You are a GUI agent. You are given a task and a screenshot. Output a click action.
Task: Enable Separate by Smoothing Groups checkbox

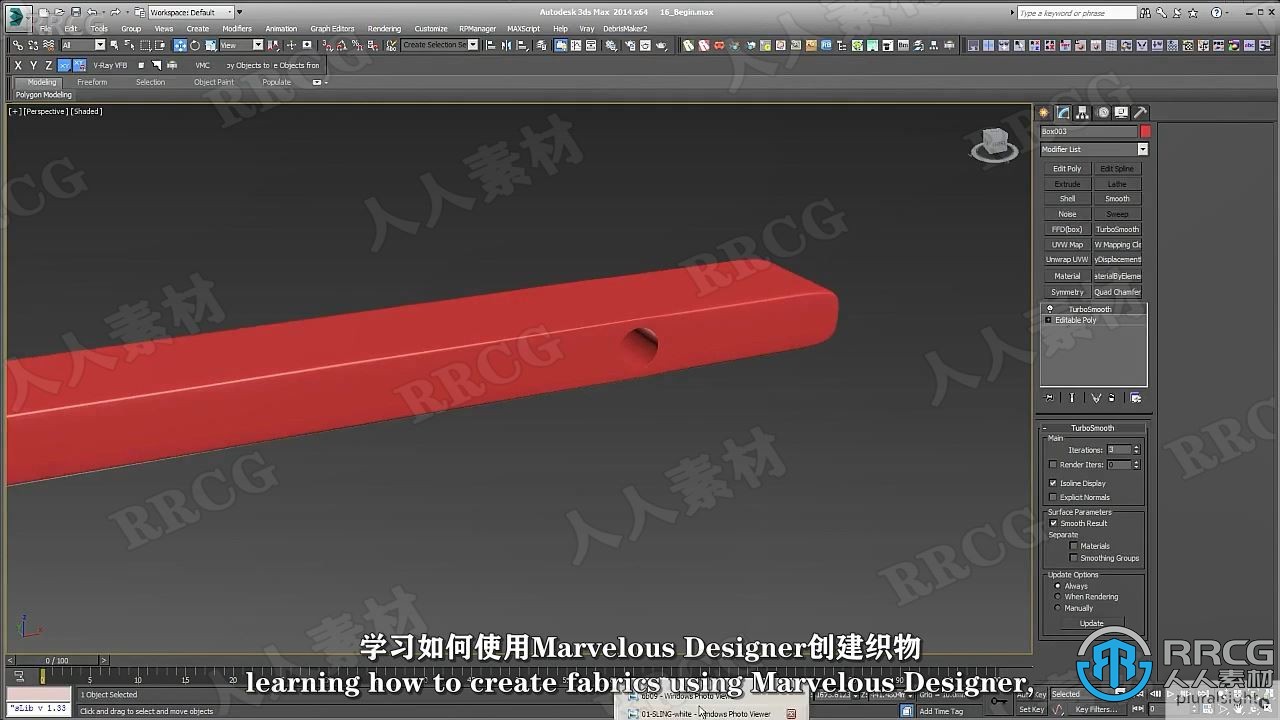tap(1074, 558)
